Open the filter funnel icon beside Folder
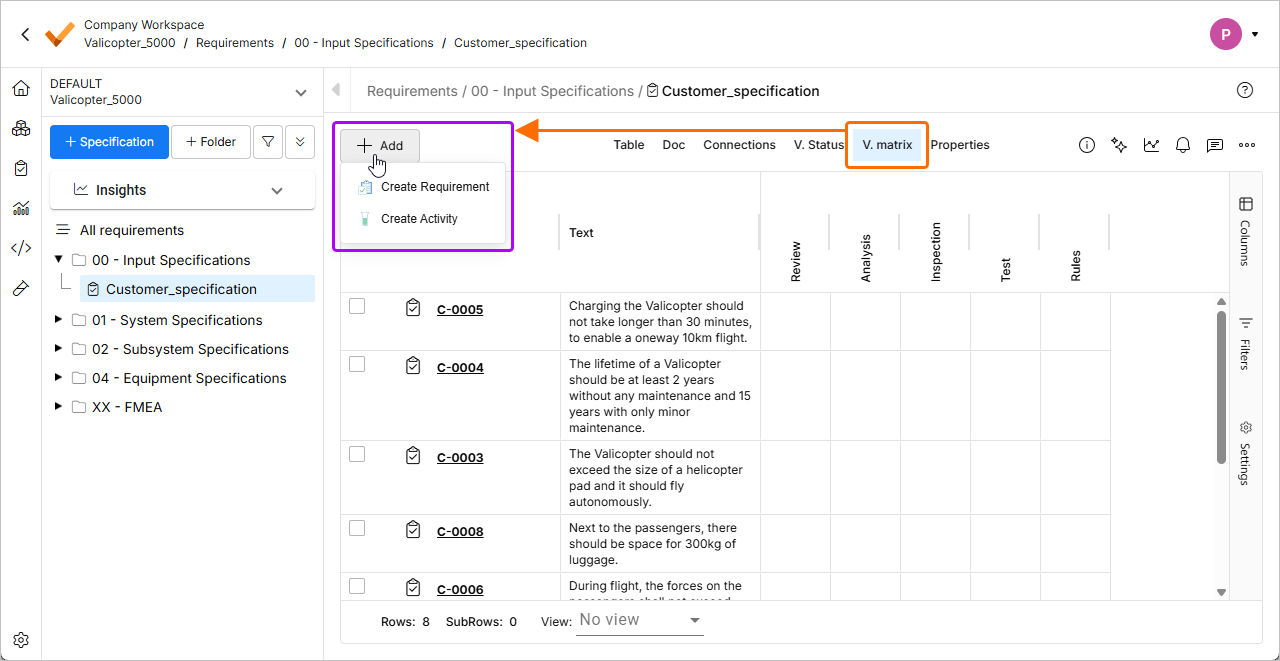The width and height of the screenshot is (1280, 661). pos(268,142)
